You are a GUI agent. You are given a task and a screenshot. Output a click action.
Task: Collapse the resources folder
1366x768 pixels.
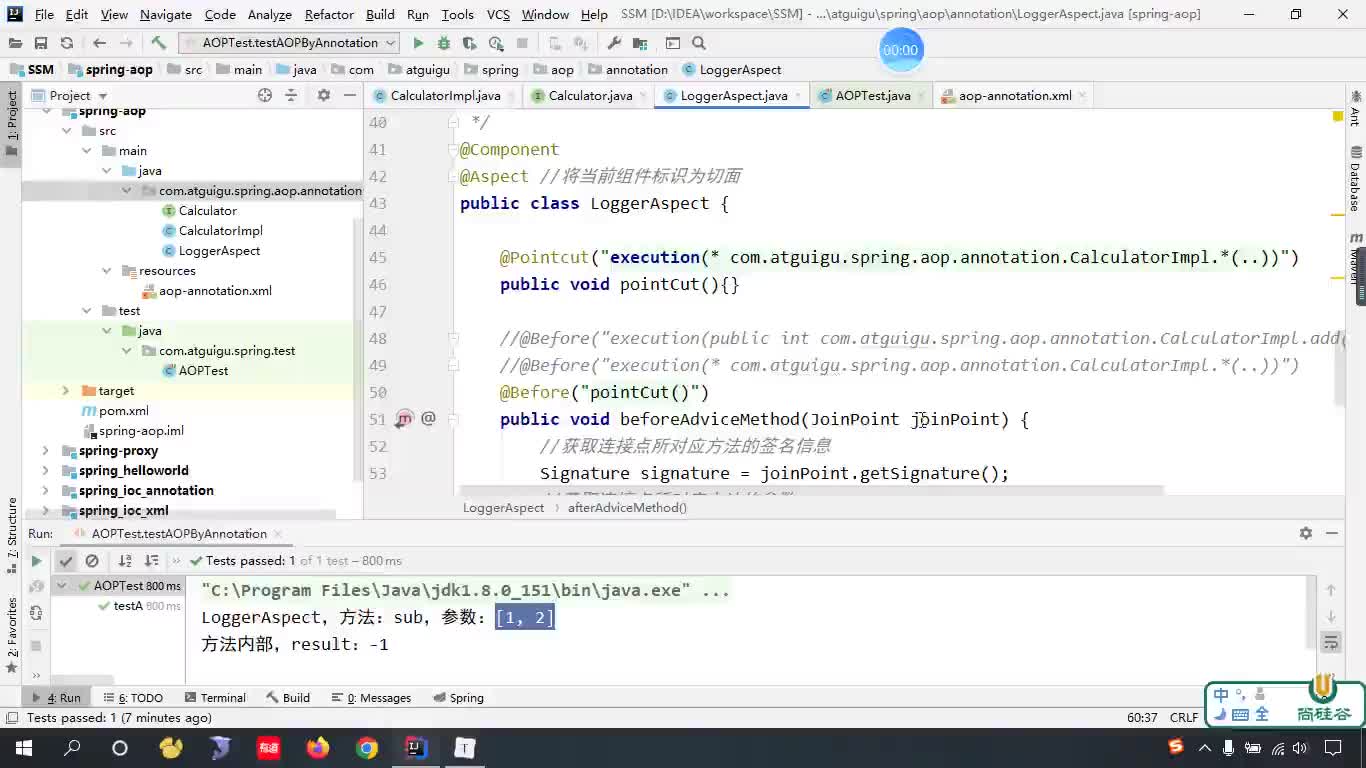(x=106, y=271)
